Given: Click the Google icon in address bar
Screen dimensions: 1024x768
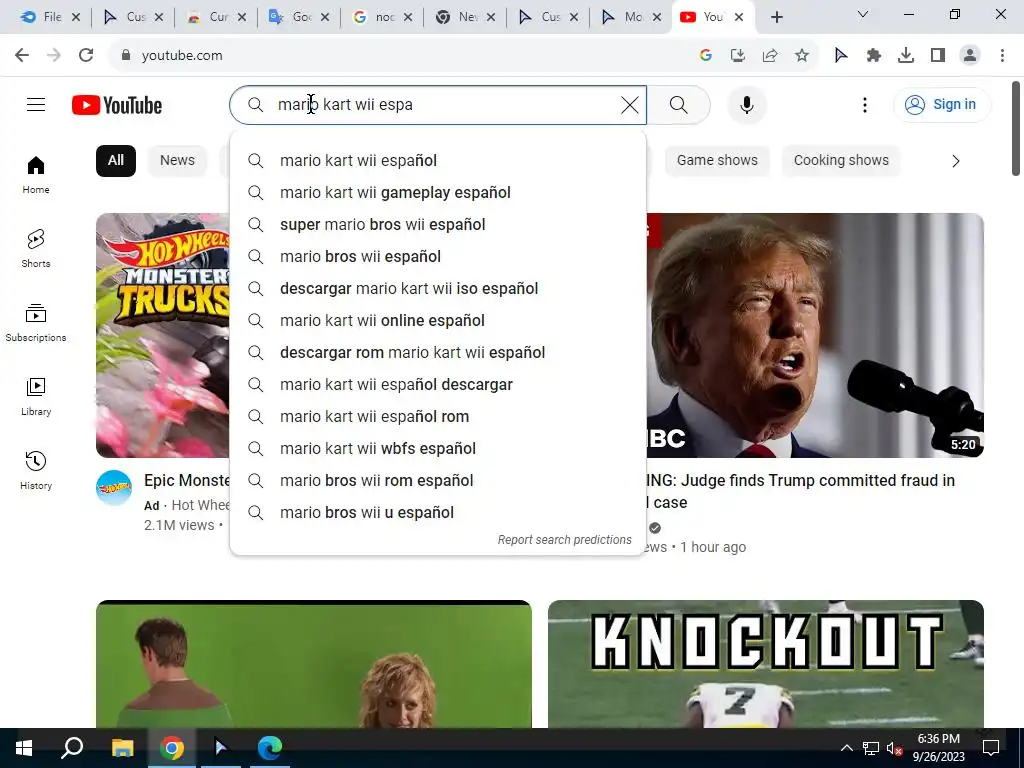Looking at the screenshot, I should click(x=705, y=56).
